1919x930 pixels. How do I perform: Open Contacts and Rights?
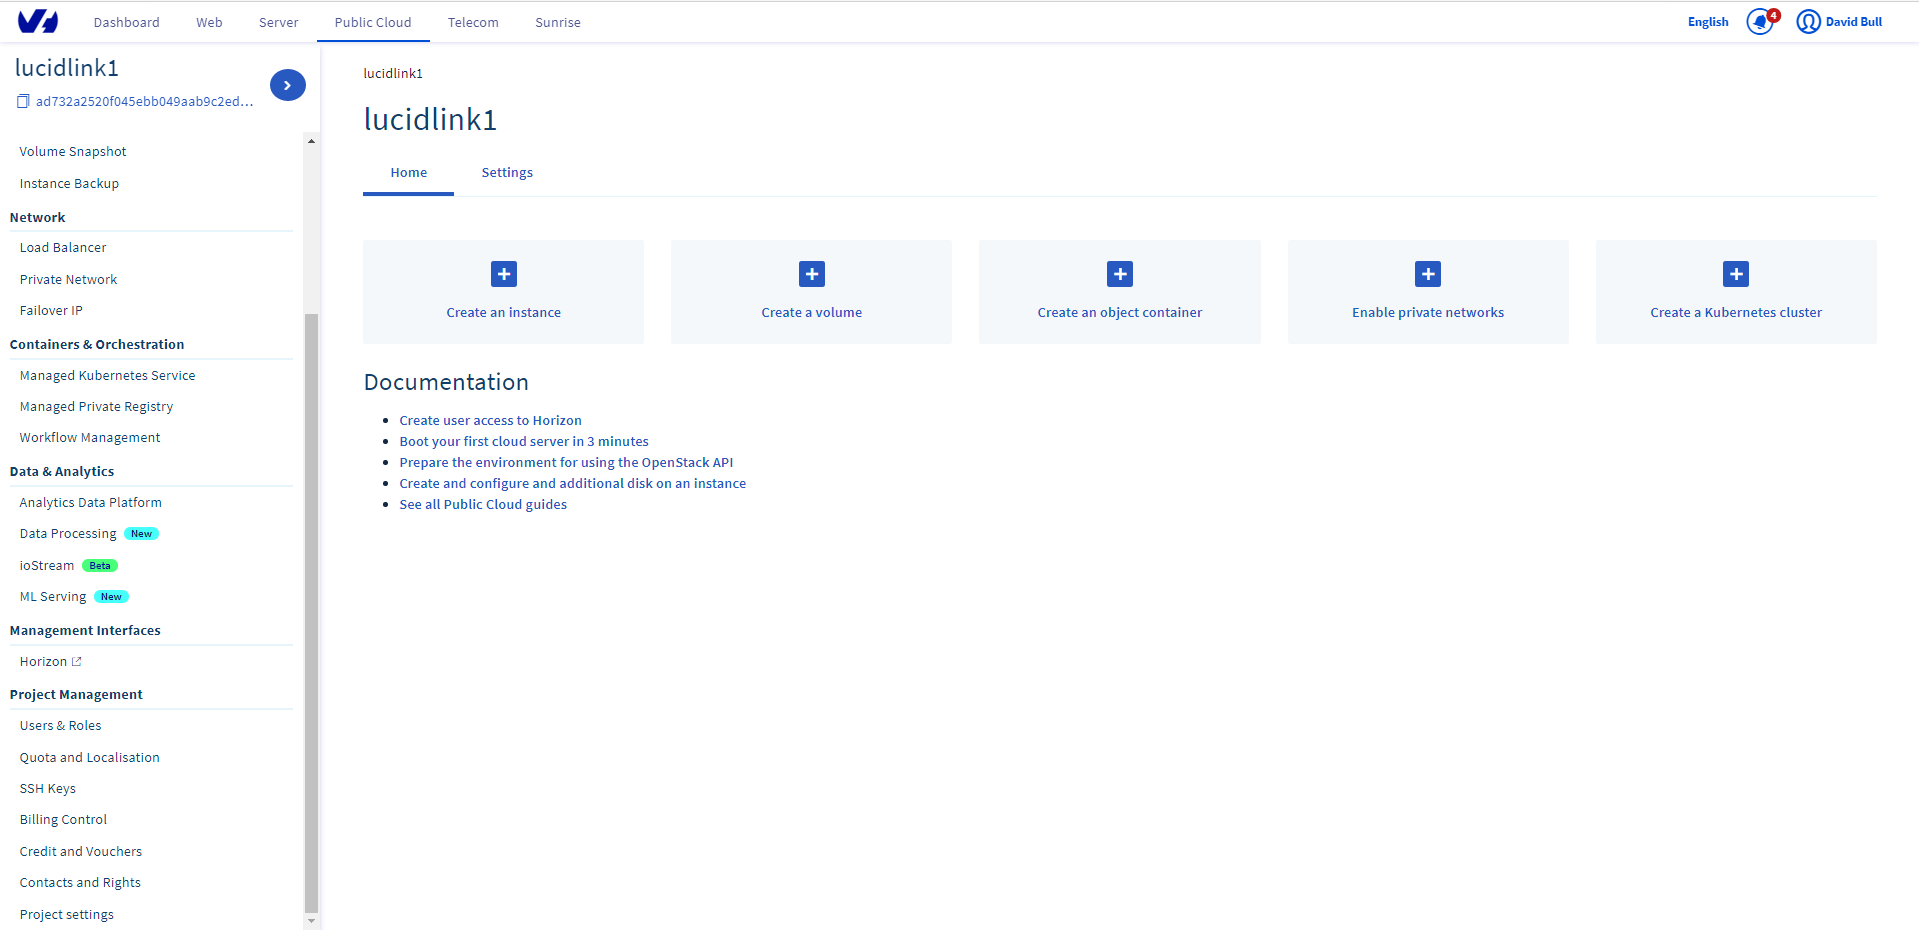coord(80,882)
